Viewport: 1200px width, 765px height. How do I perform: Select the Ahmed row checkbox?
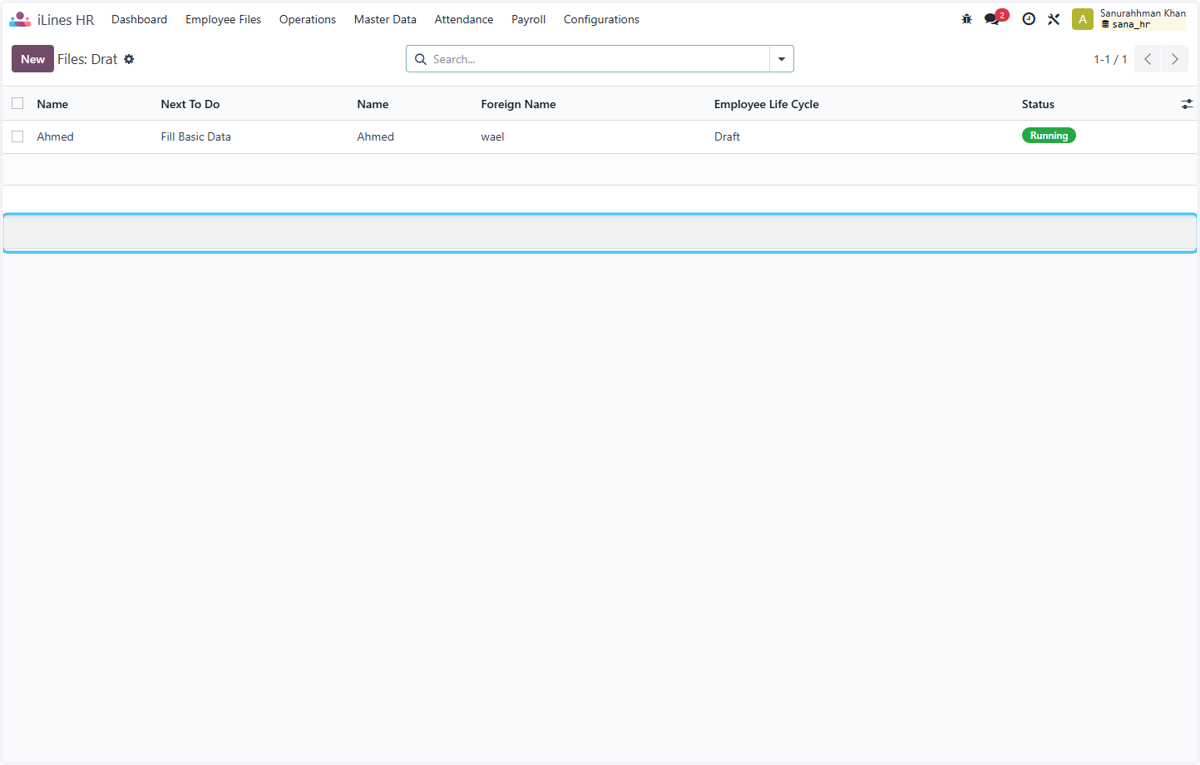coord(17,136)
